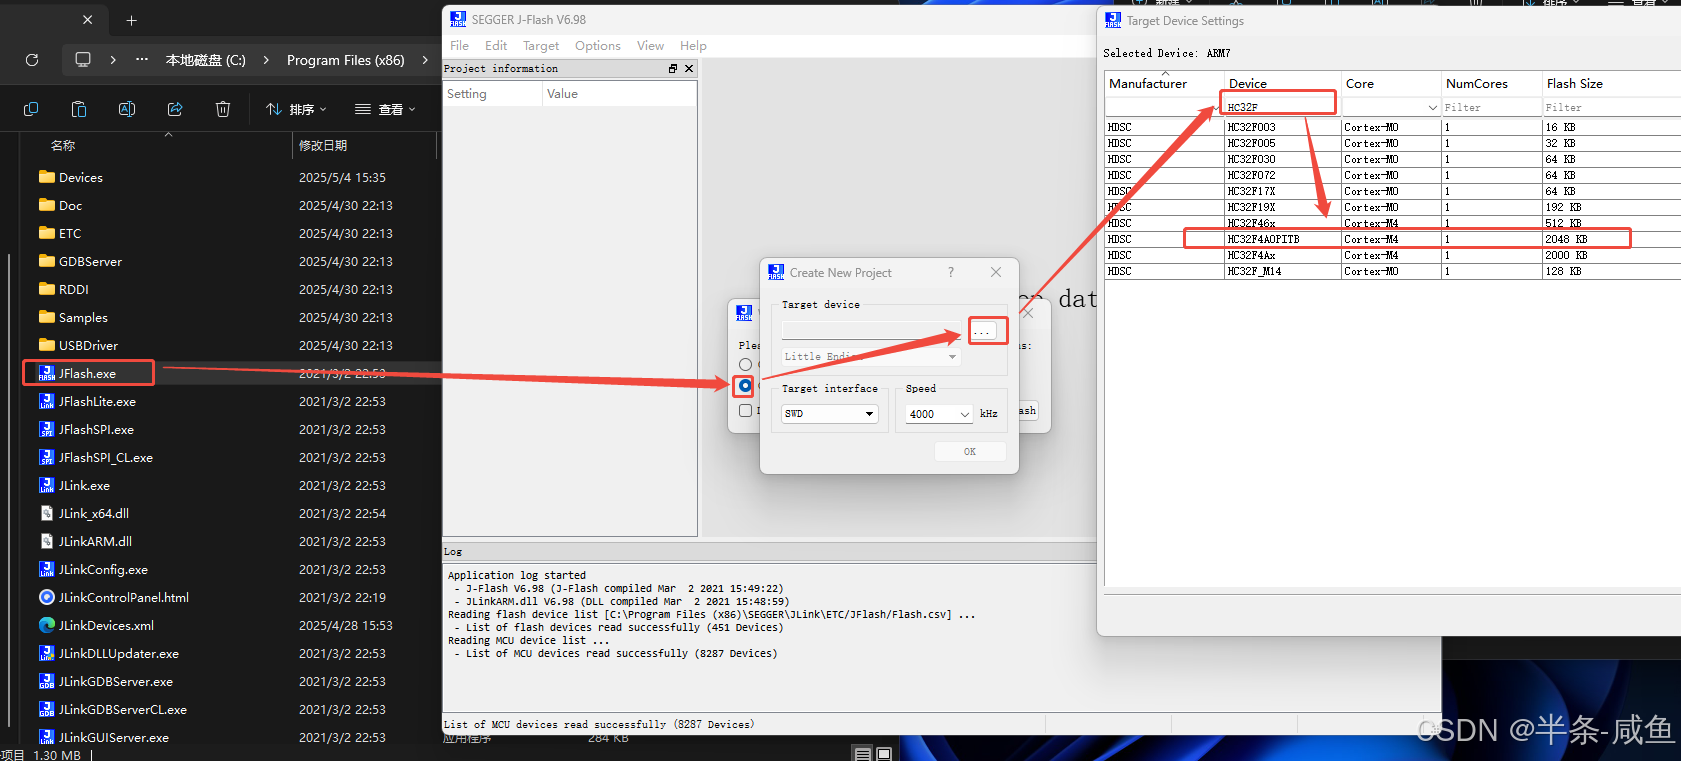Open the View menu in J-Flash

[650, 46]
